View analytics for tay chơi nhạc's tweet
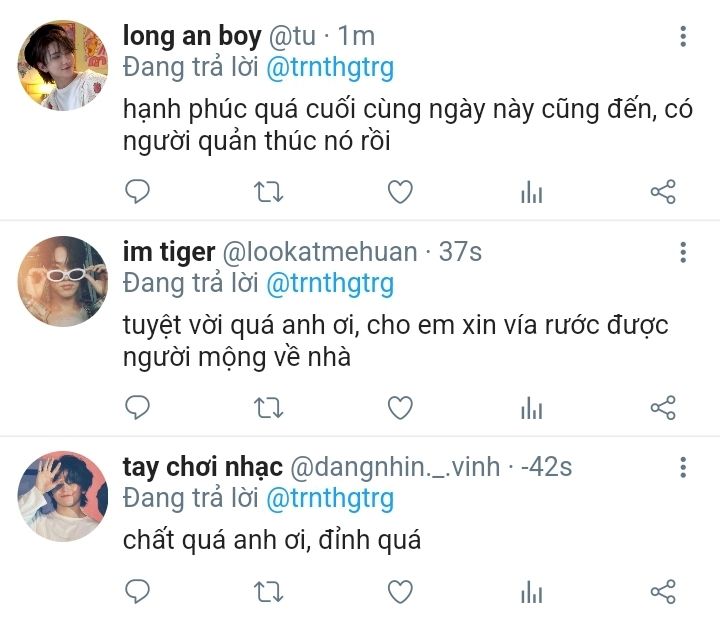The height and width of the screenshot is (619, 720). click(531, 593)
